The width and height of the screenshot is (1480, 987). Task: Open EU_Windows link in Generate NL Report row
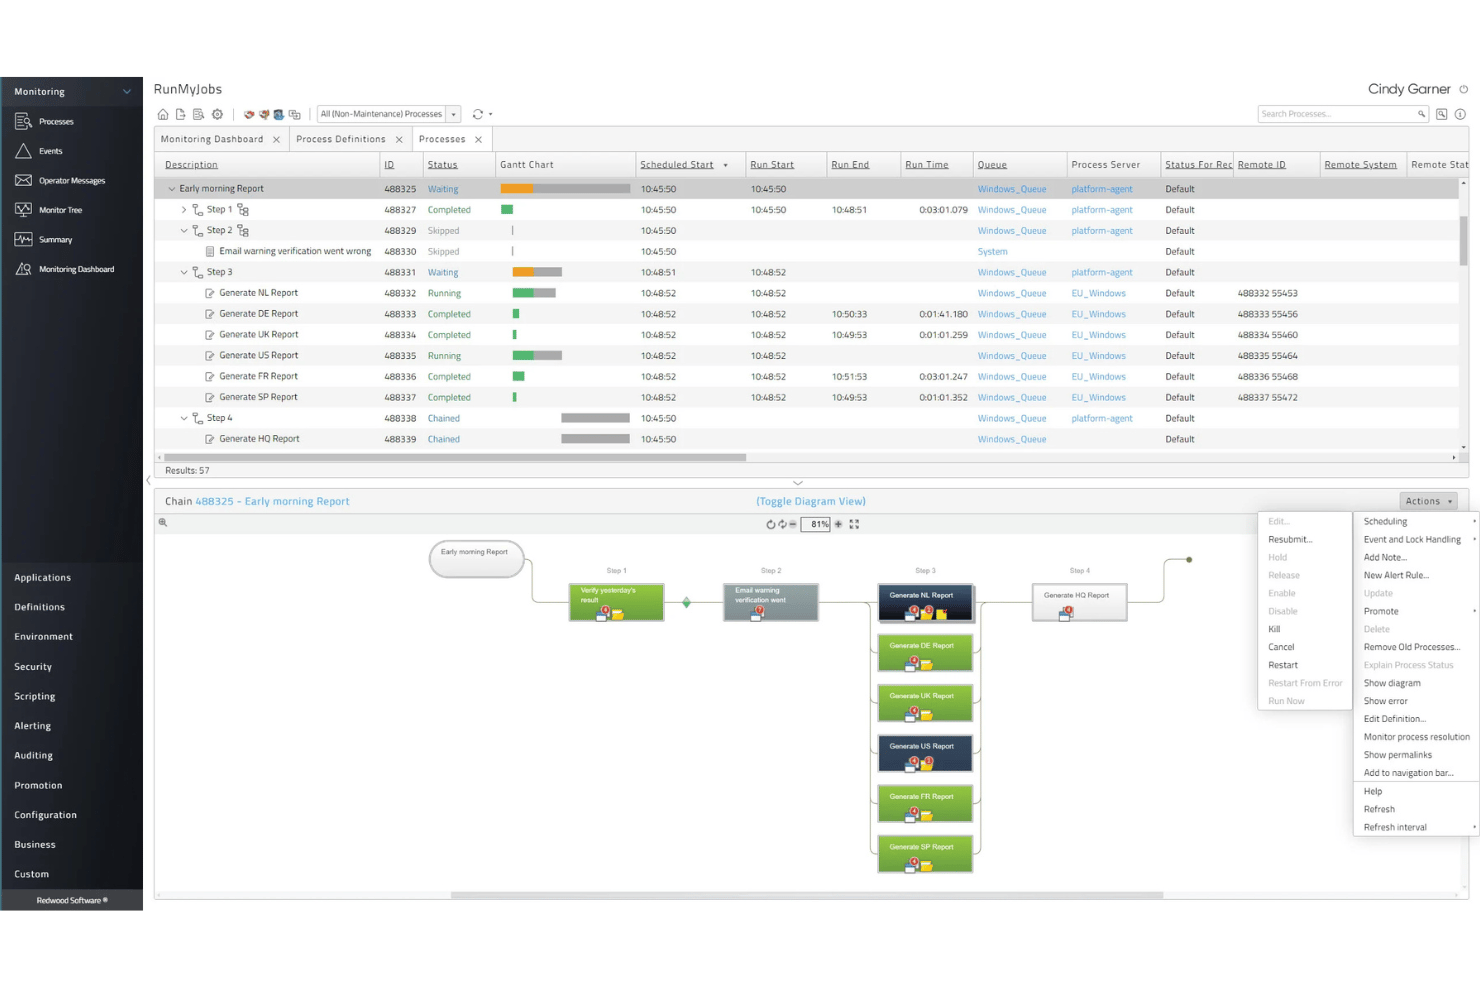click(1098, 293)
